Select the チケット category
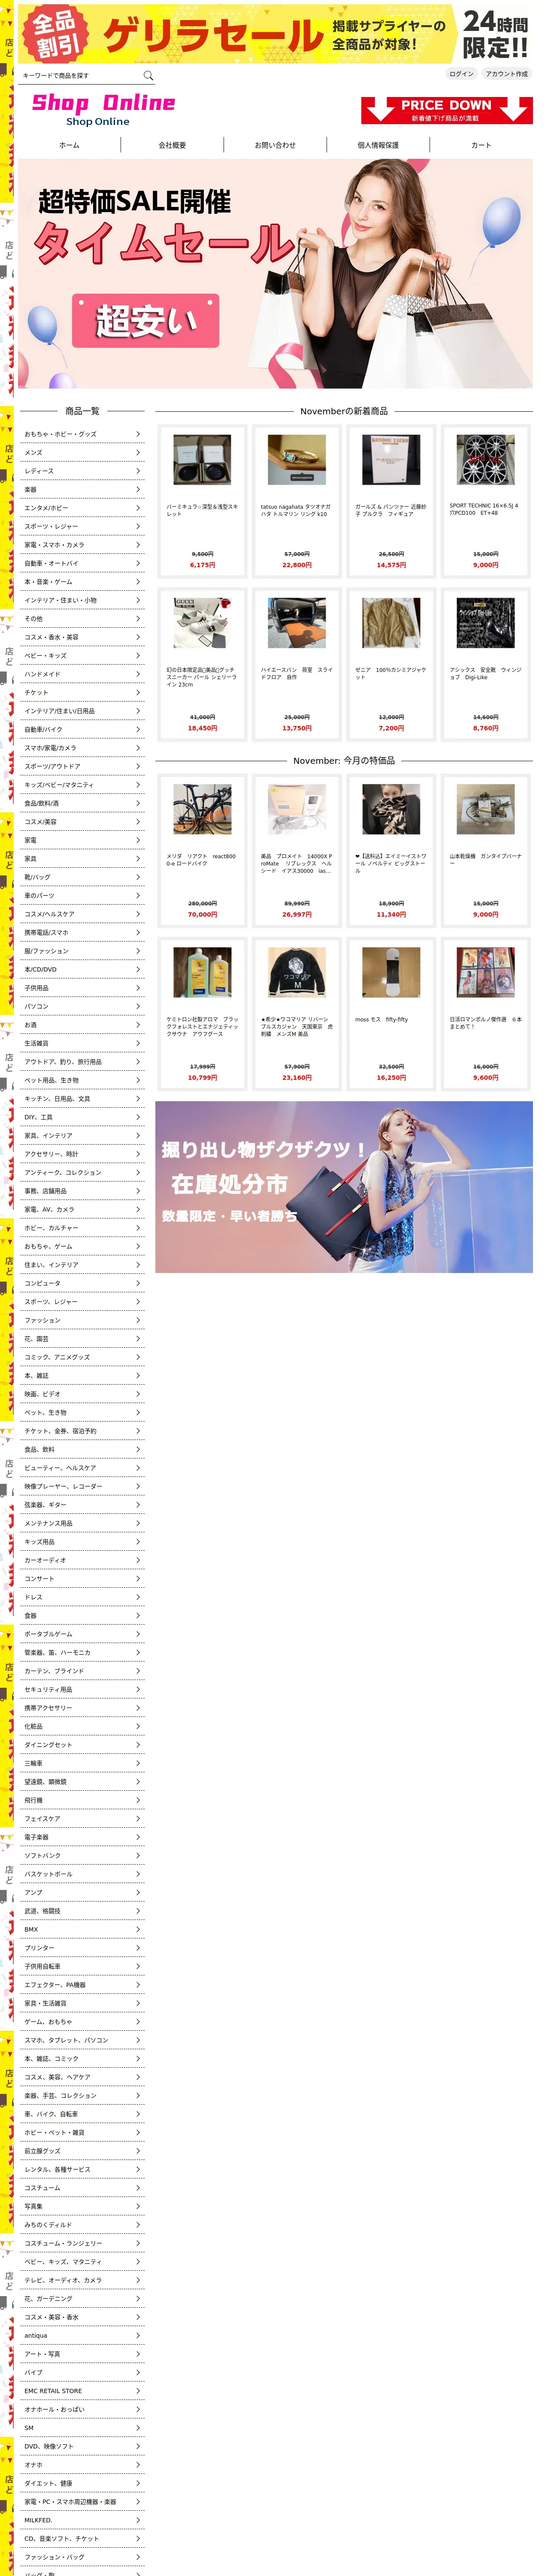This screenshot has width=551, height=2576. pos(82,692)
